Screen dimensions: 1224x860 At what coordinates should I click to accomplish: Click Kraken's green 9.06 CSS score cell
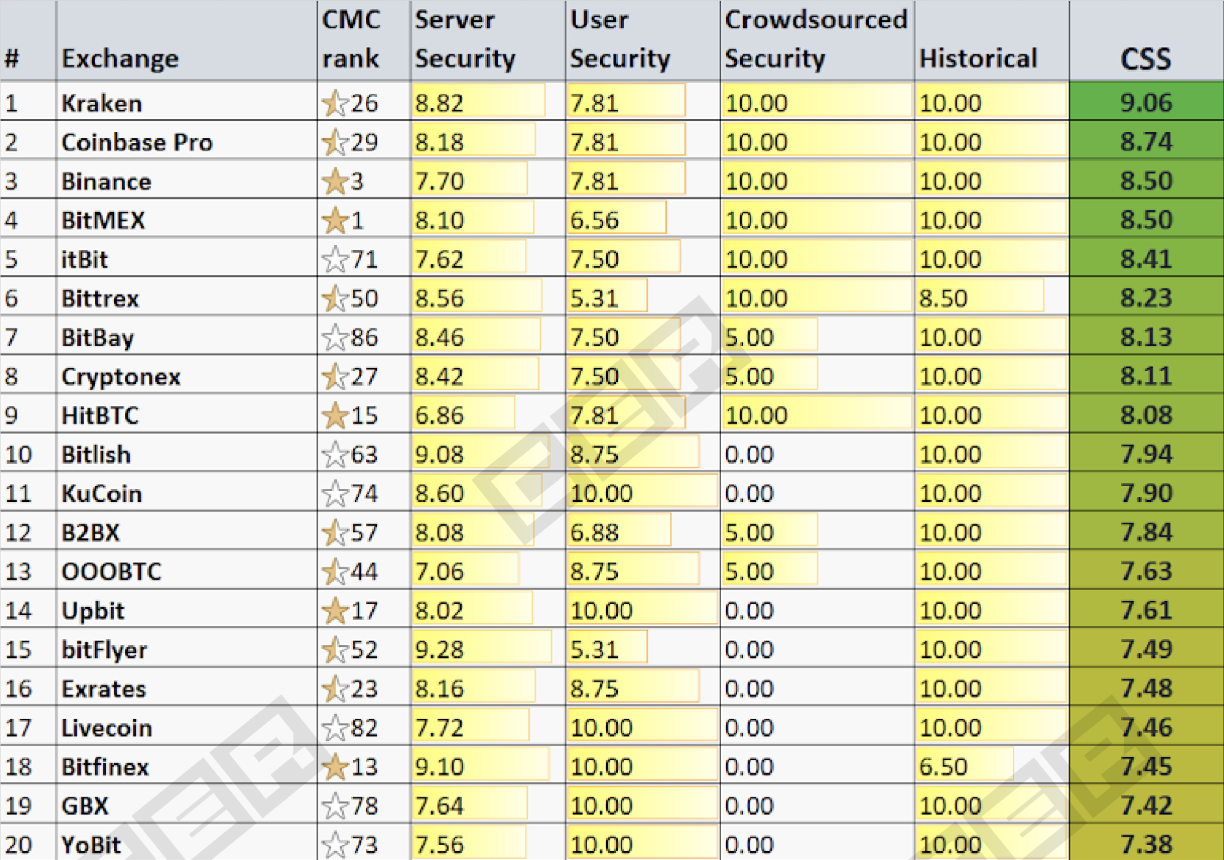tap(1146, 103)
